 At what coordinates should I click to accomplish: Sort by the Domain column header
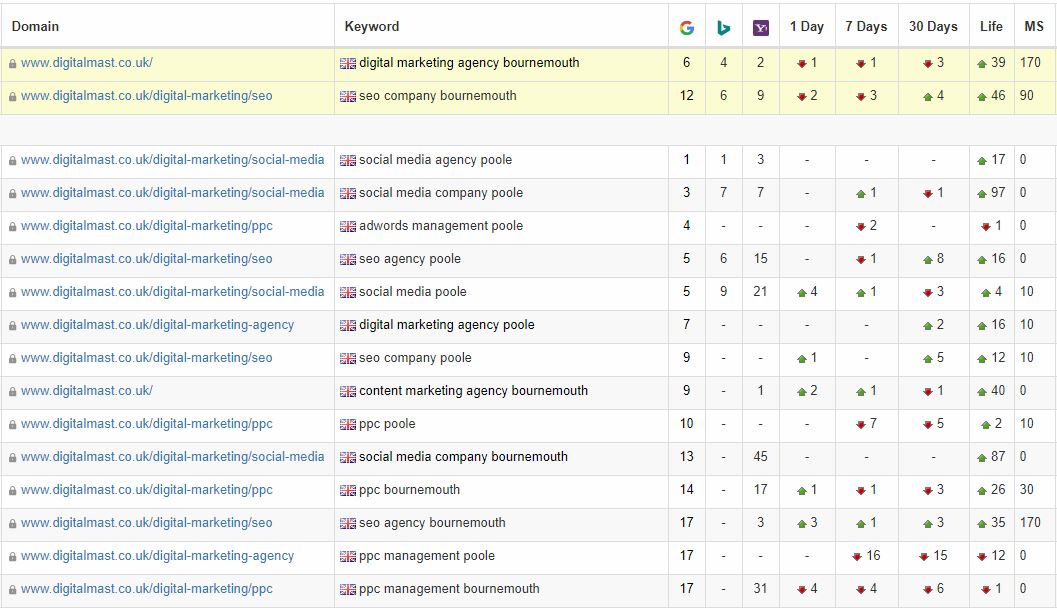[x=35, y=26]
